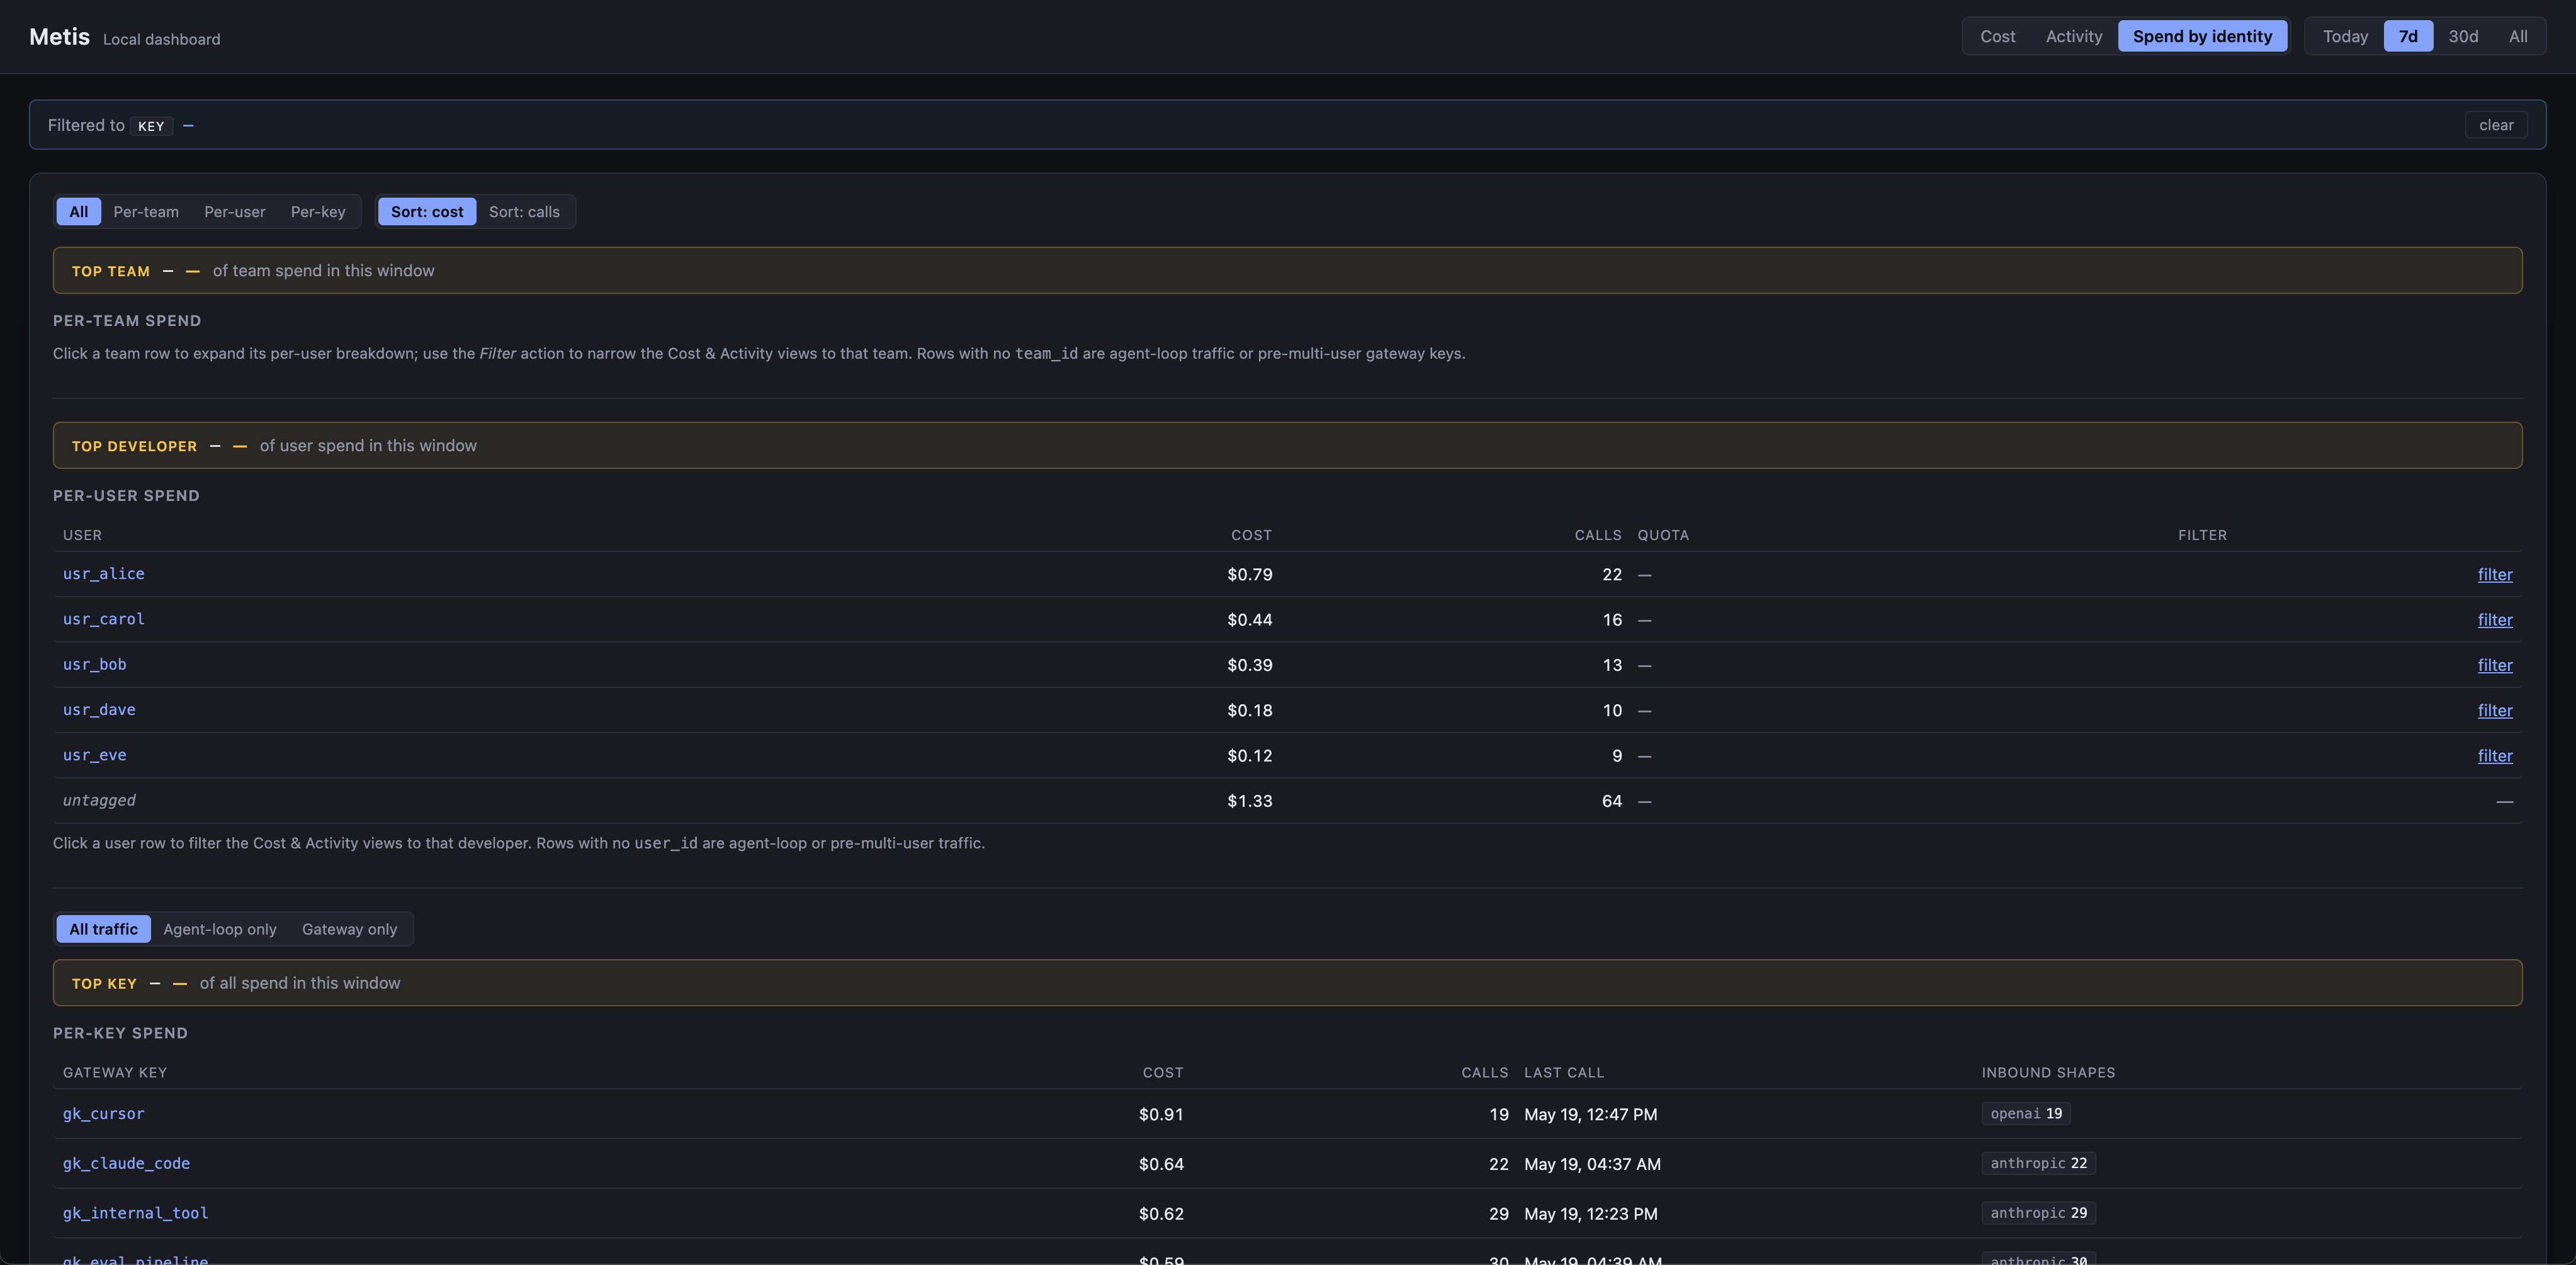
Task: Click the May 19, 12:47 PM timestamp
Action: [x=1590, y=1114]
